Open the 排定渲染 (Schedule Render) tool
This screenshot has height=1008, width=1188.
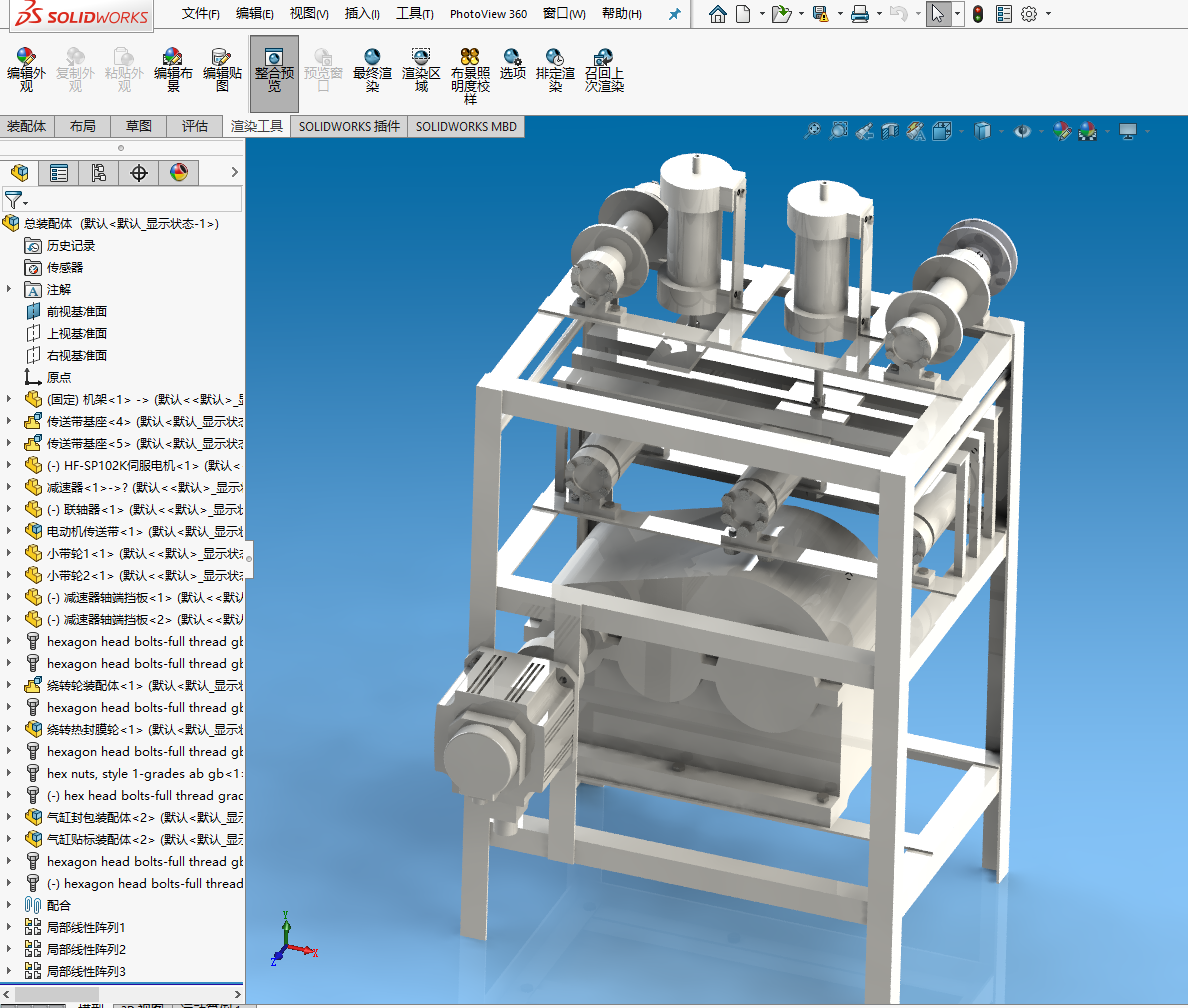pos(555,70)
